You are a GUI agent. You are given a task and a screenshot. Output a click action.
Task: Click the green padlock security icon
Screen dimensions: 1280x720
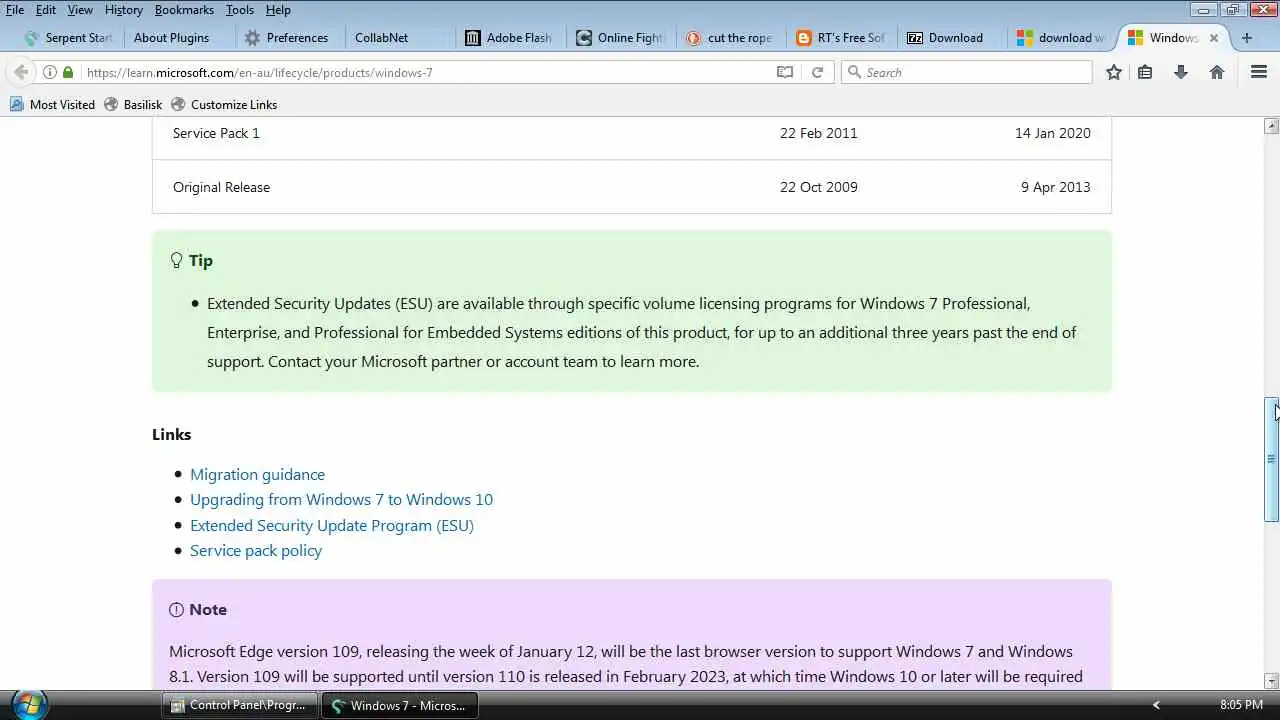[68, 72]
